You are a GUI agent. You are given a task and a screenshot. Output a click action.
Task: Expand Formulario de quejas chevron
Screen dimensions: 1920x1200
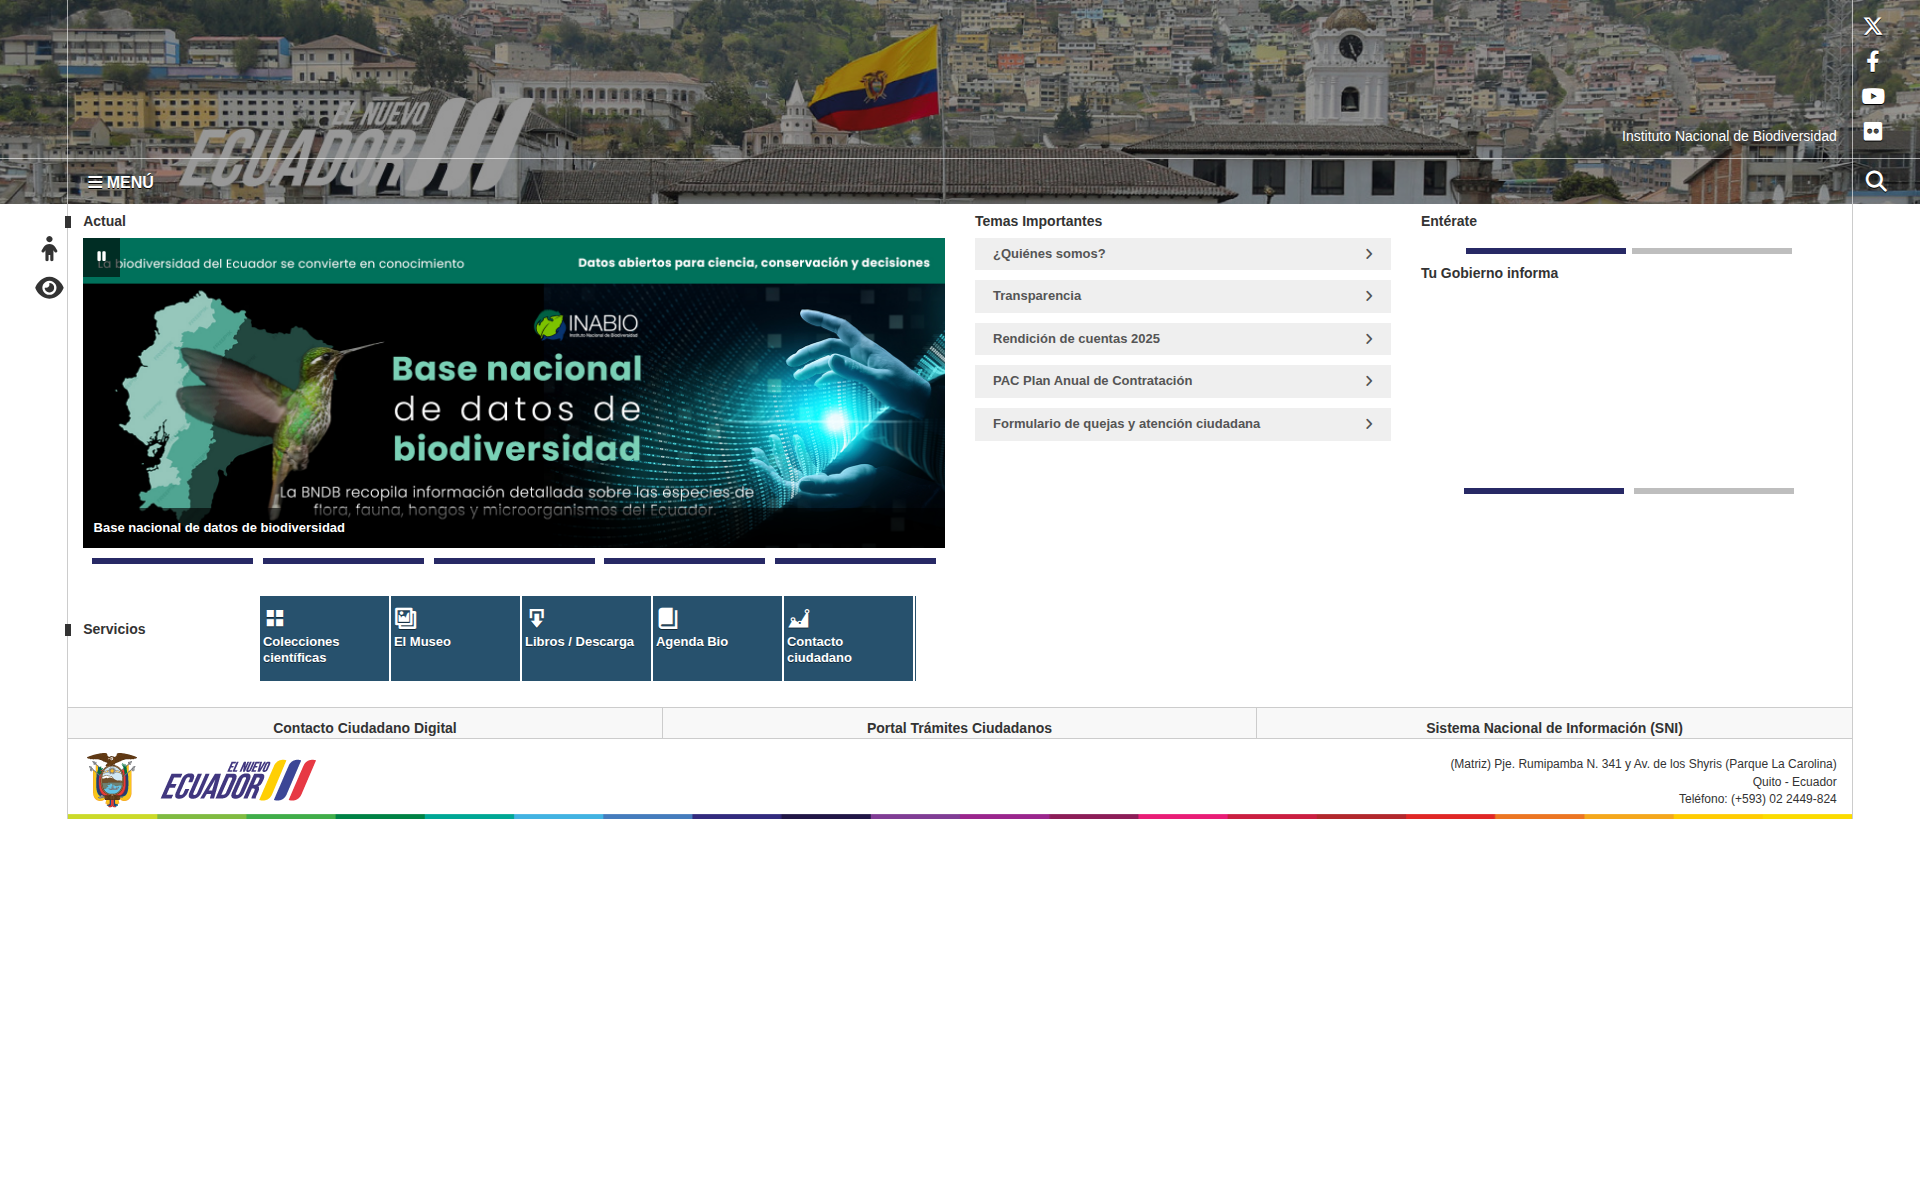[x=1369, y=424]
